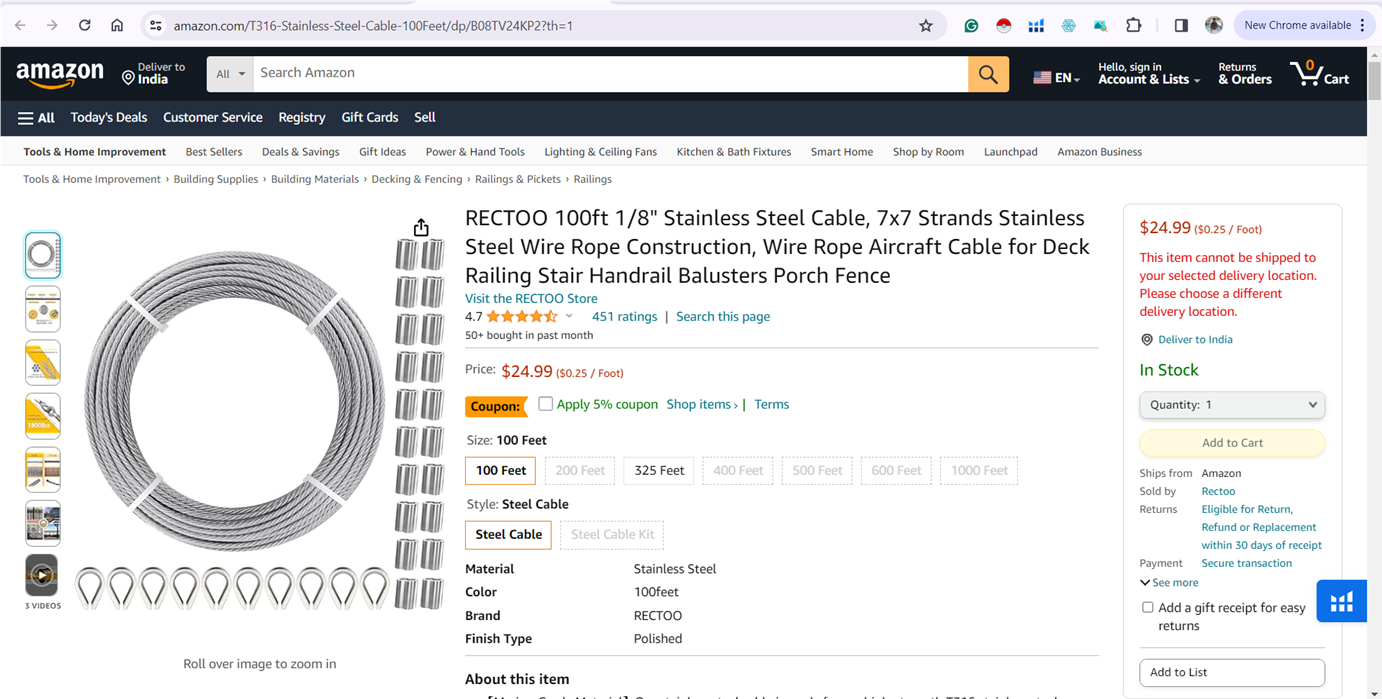Open Power & Hand Tools subnav tab
Screen dimensions: 1382x699
(x=475, y=152)
